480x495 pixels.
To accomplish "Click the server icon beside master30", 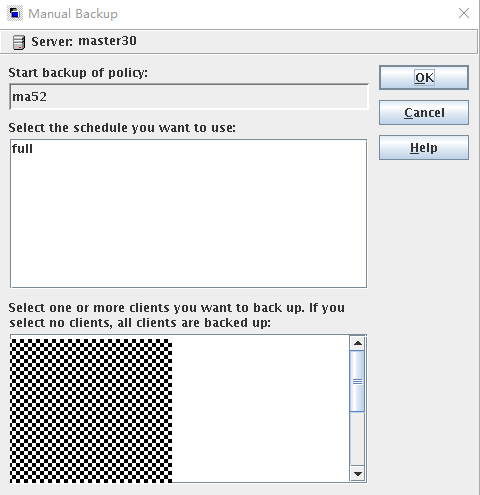I will click(19, 42).
